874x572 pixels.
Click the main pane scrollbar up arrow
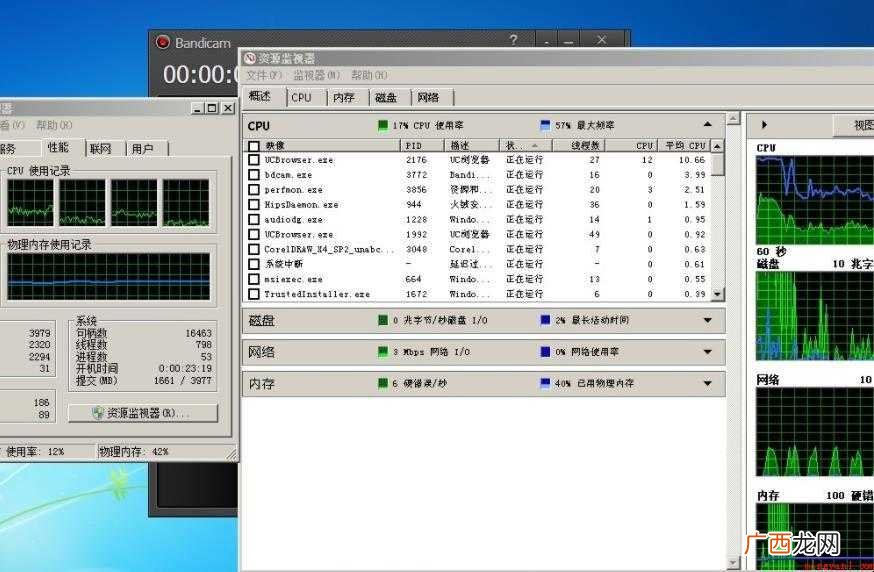pos(734,119)
